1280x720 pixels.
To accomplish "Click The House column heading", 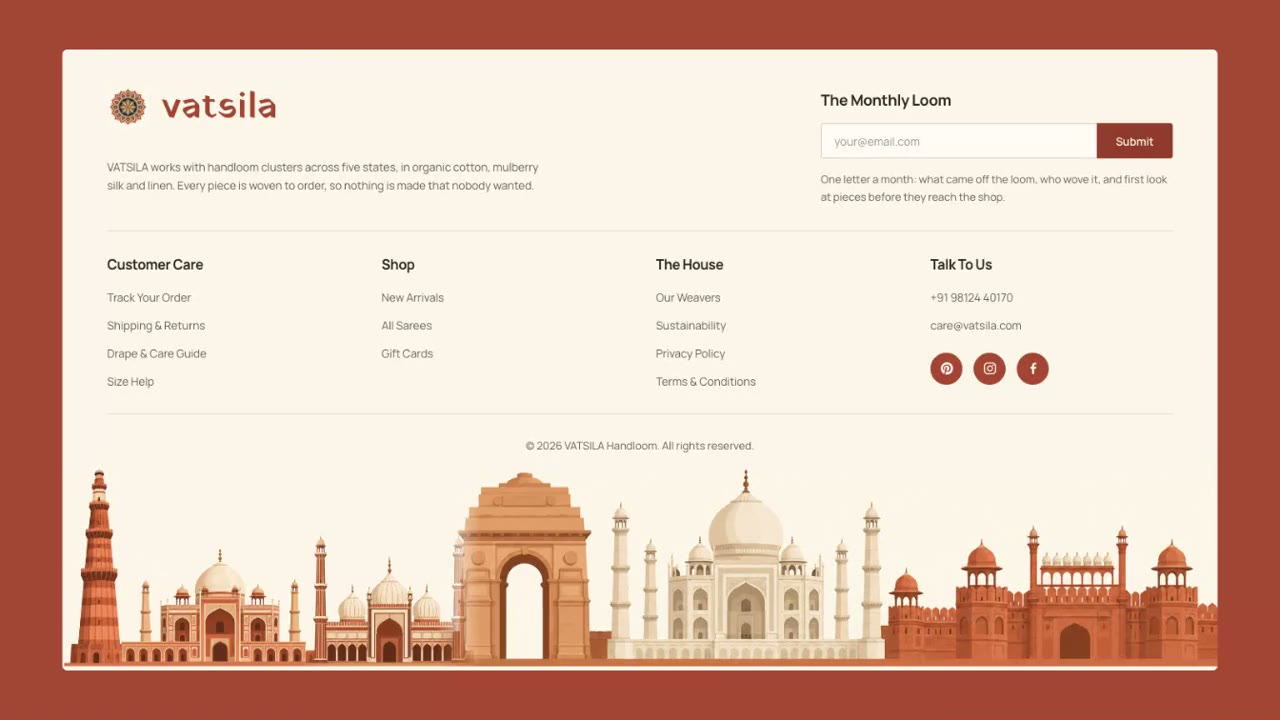I will click(x=689, y=265).
